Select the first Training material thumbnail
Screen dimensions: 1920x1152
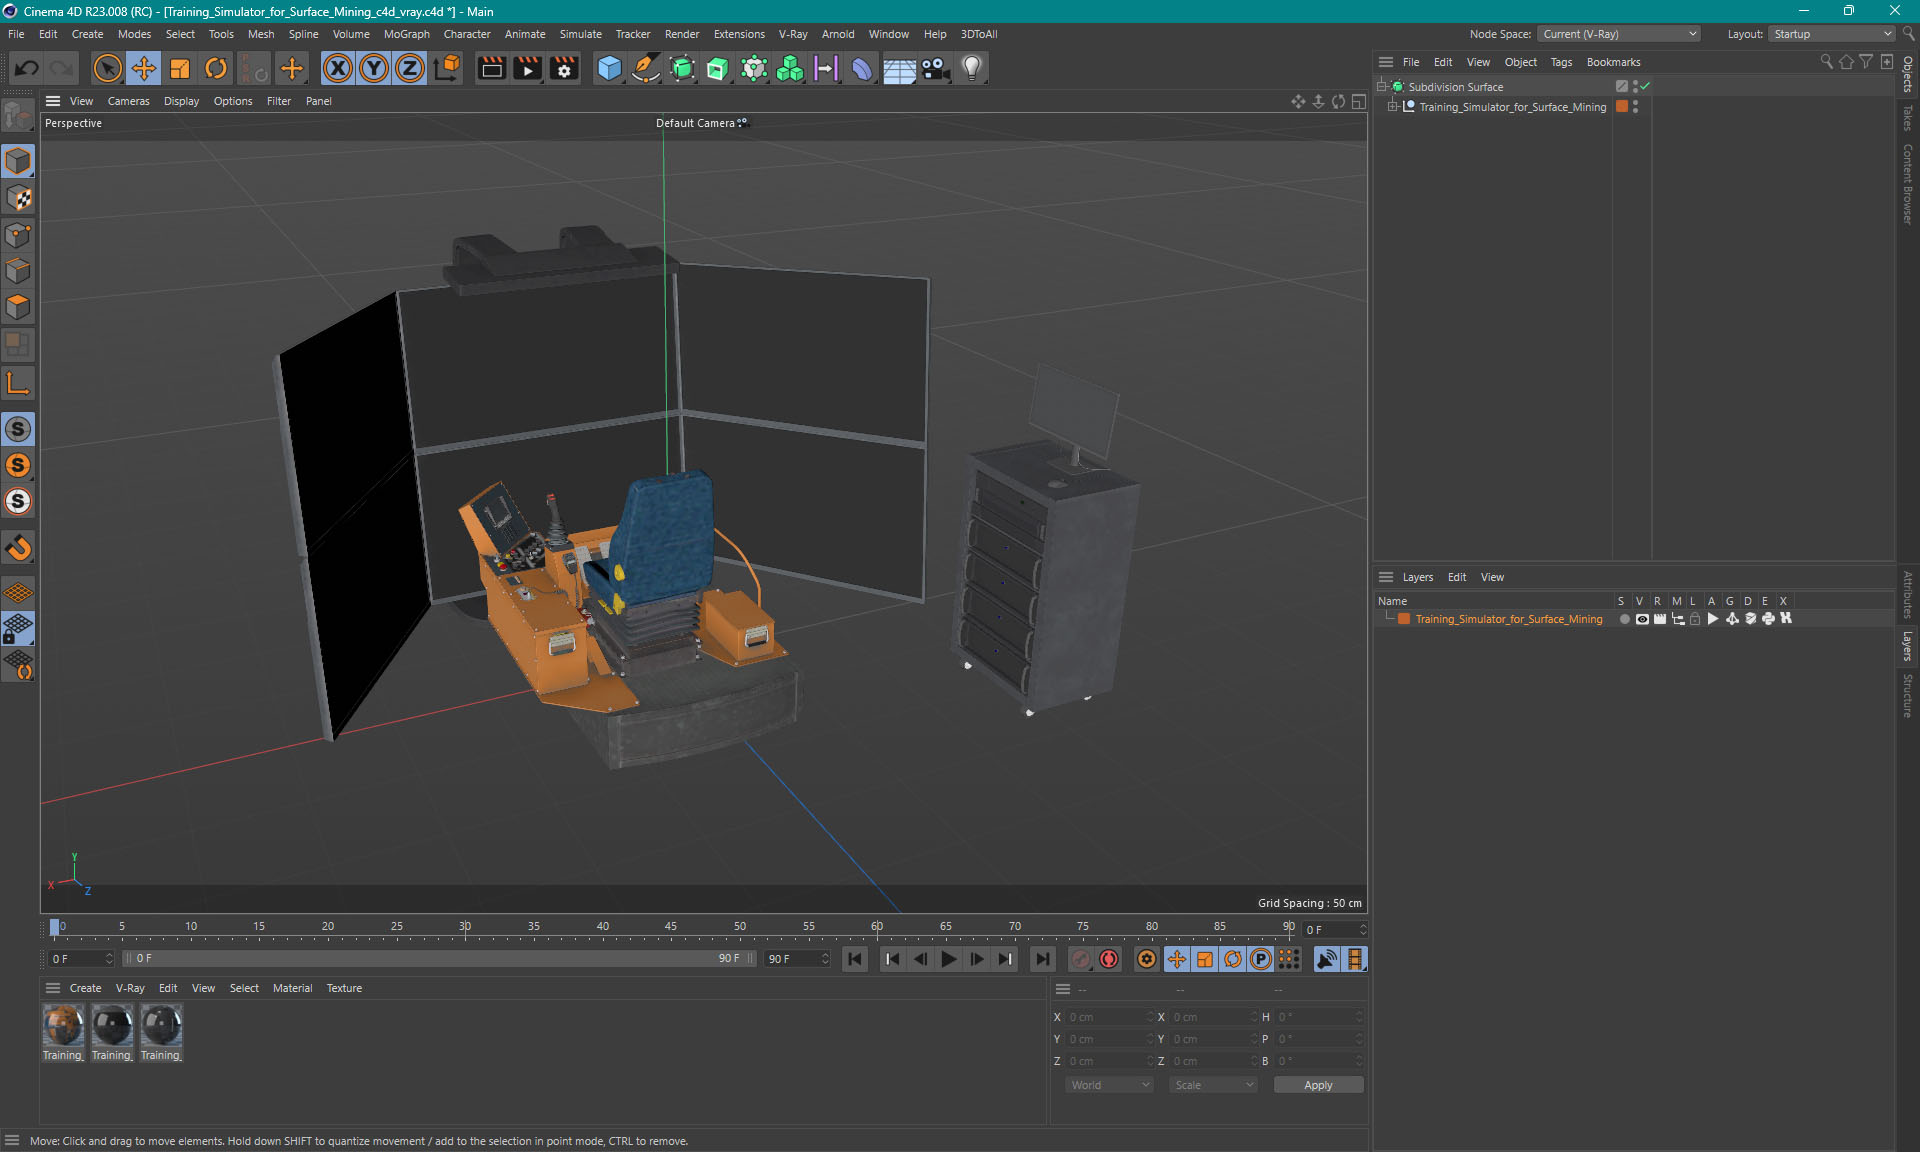click(63, 1027)
